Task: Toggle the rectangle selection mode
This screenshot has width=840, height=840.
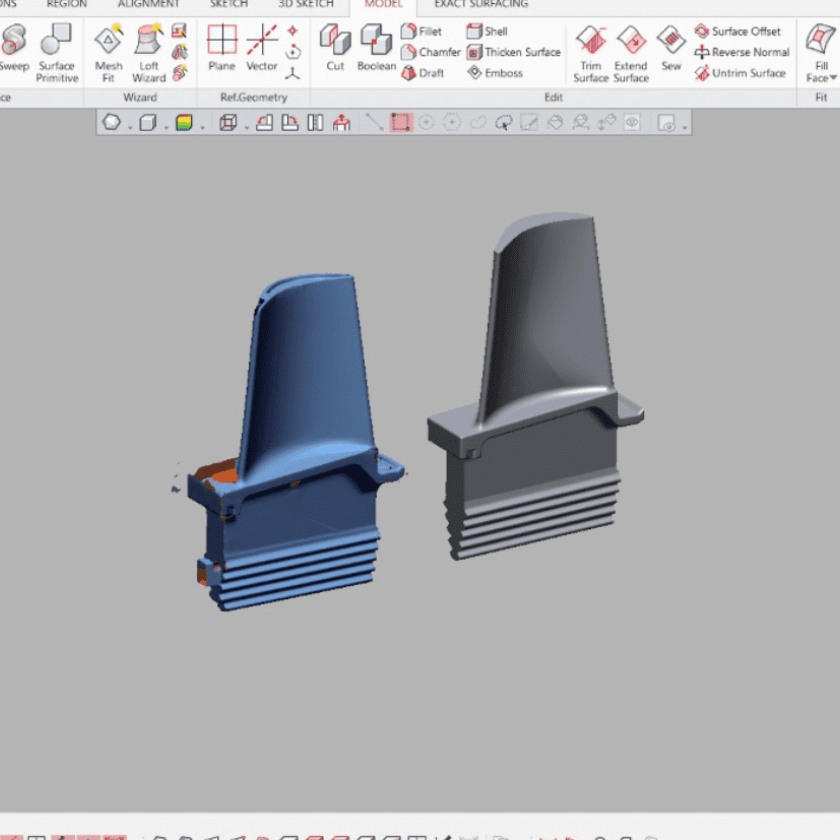Action: [401, 123]
